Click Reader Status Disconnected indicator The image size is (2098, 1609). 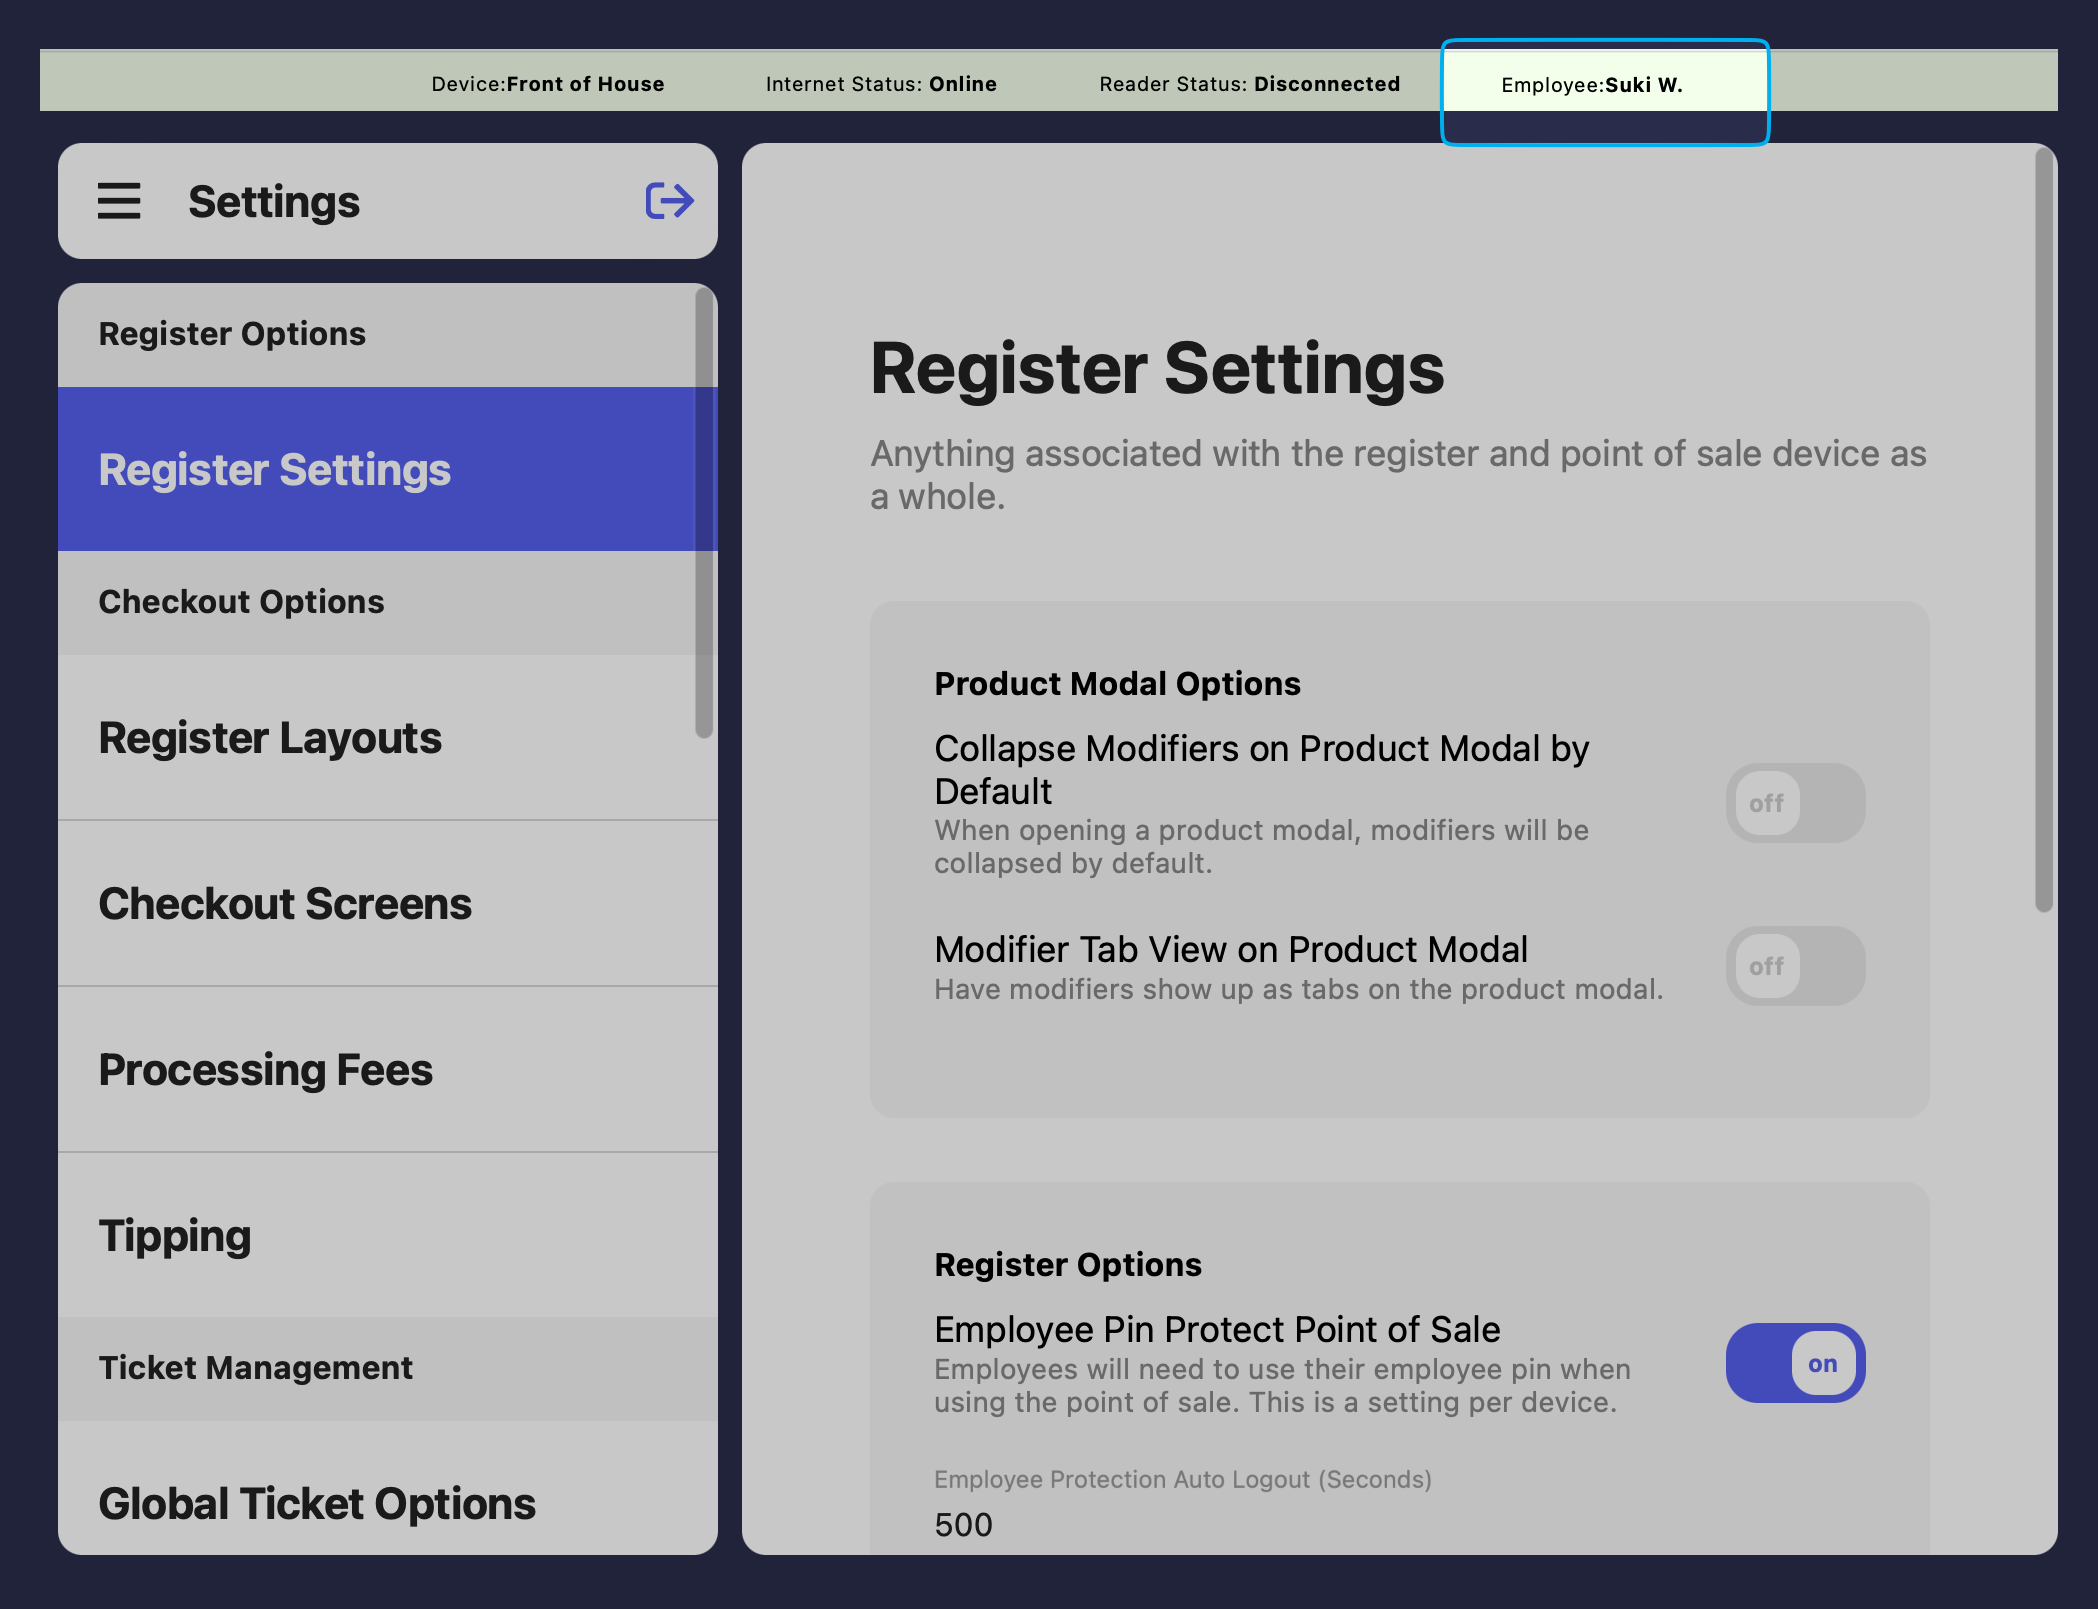coord(1249,85)
